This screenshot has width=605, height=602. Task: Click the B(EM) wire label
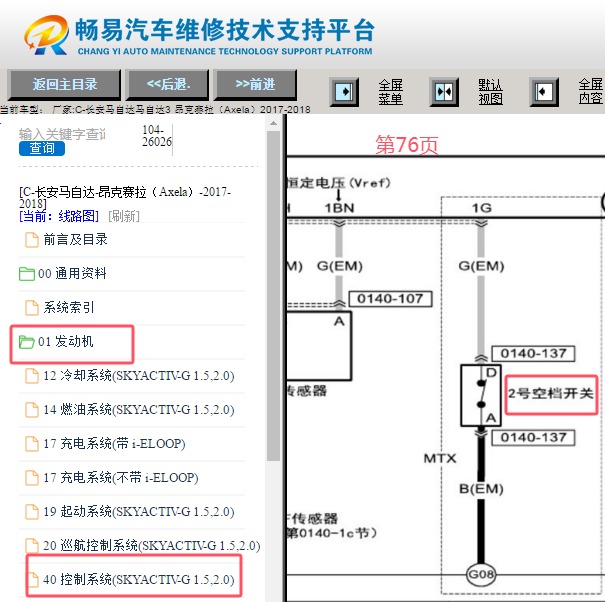click(481, 489)
